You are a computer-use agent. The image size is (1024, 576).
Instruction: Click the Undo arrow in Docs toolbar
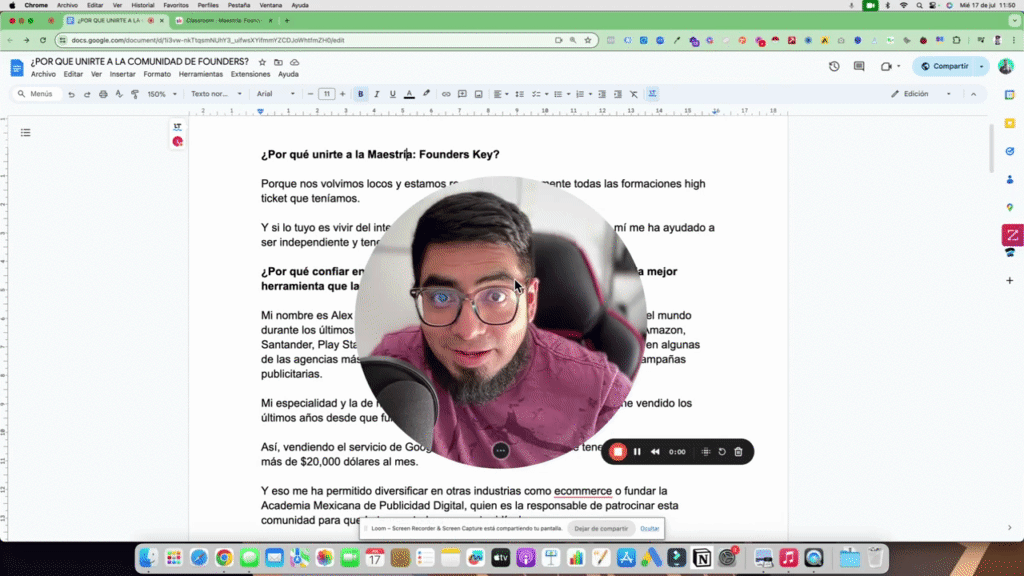(x=71, y=94)
